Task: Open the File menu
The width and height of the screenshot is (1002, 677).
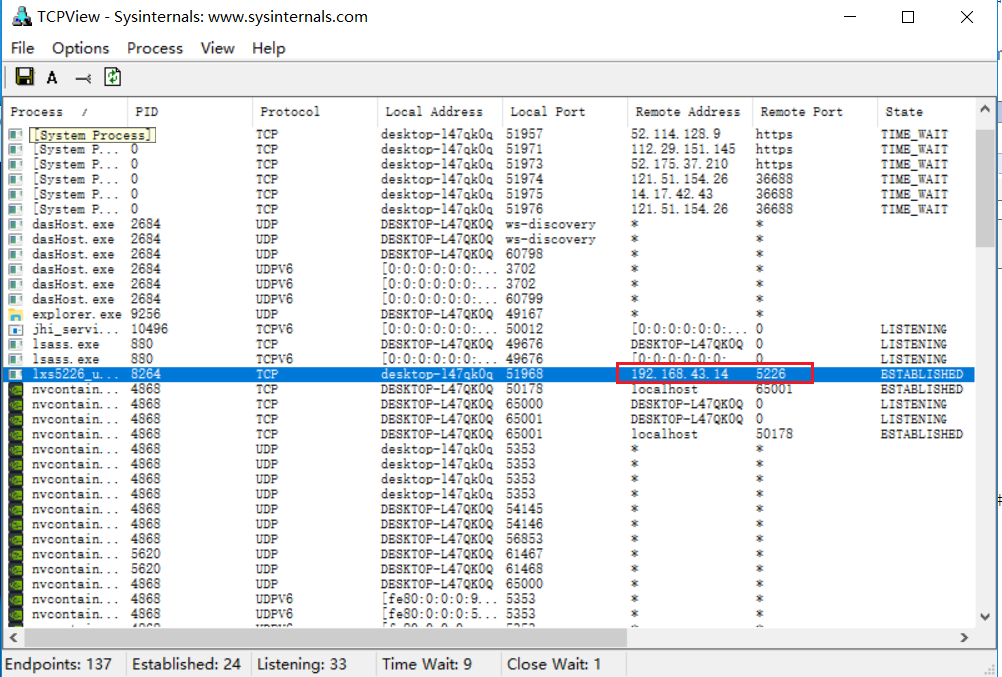Action: point(22,49)
